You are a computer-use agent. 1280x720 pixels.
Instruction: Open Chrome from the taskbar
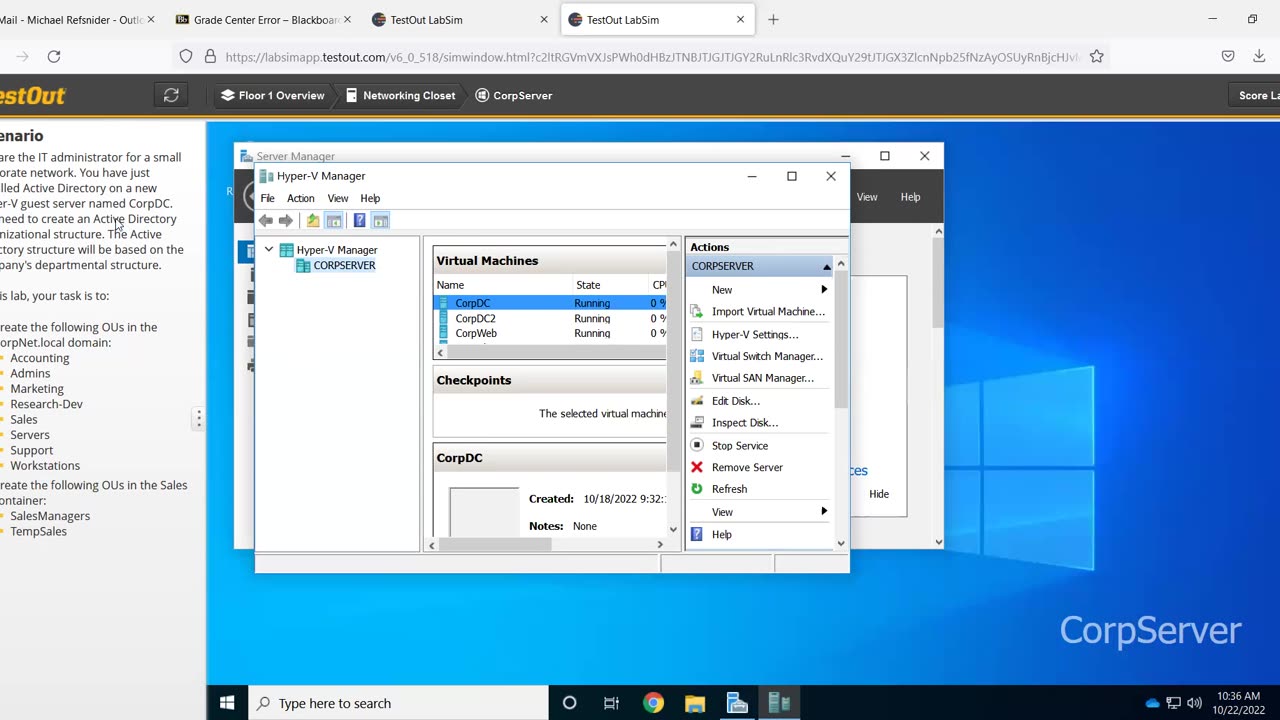(x=653, y=703)
